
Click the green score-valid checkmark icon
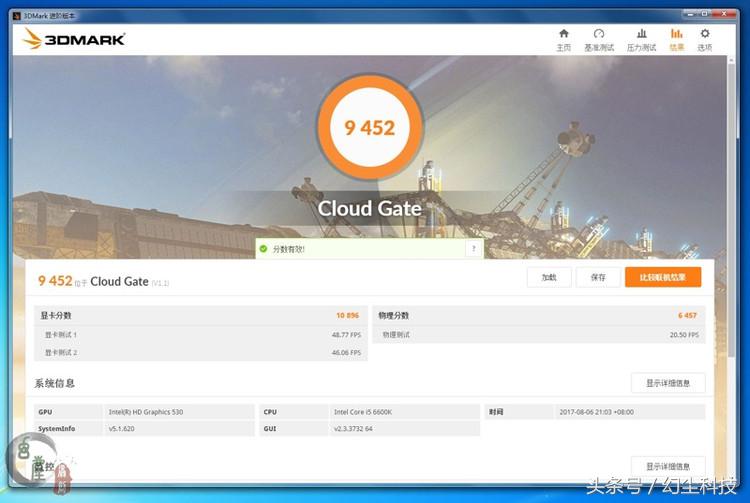click(263, 248)
